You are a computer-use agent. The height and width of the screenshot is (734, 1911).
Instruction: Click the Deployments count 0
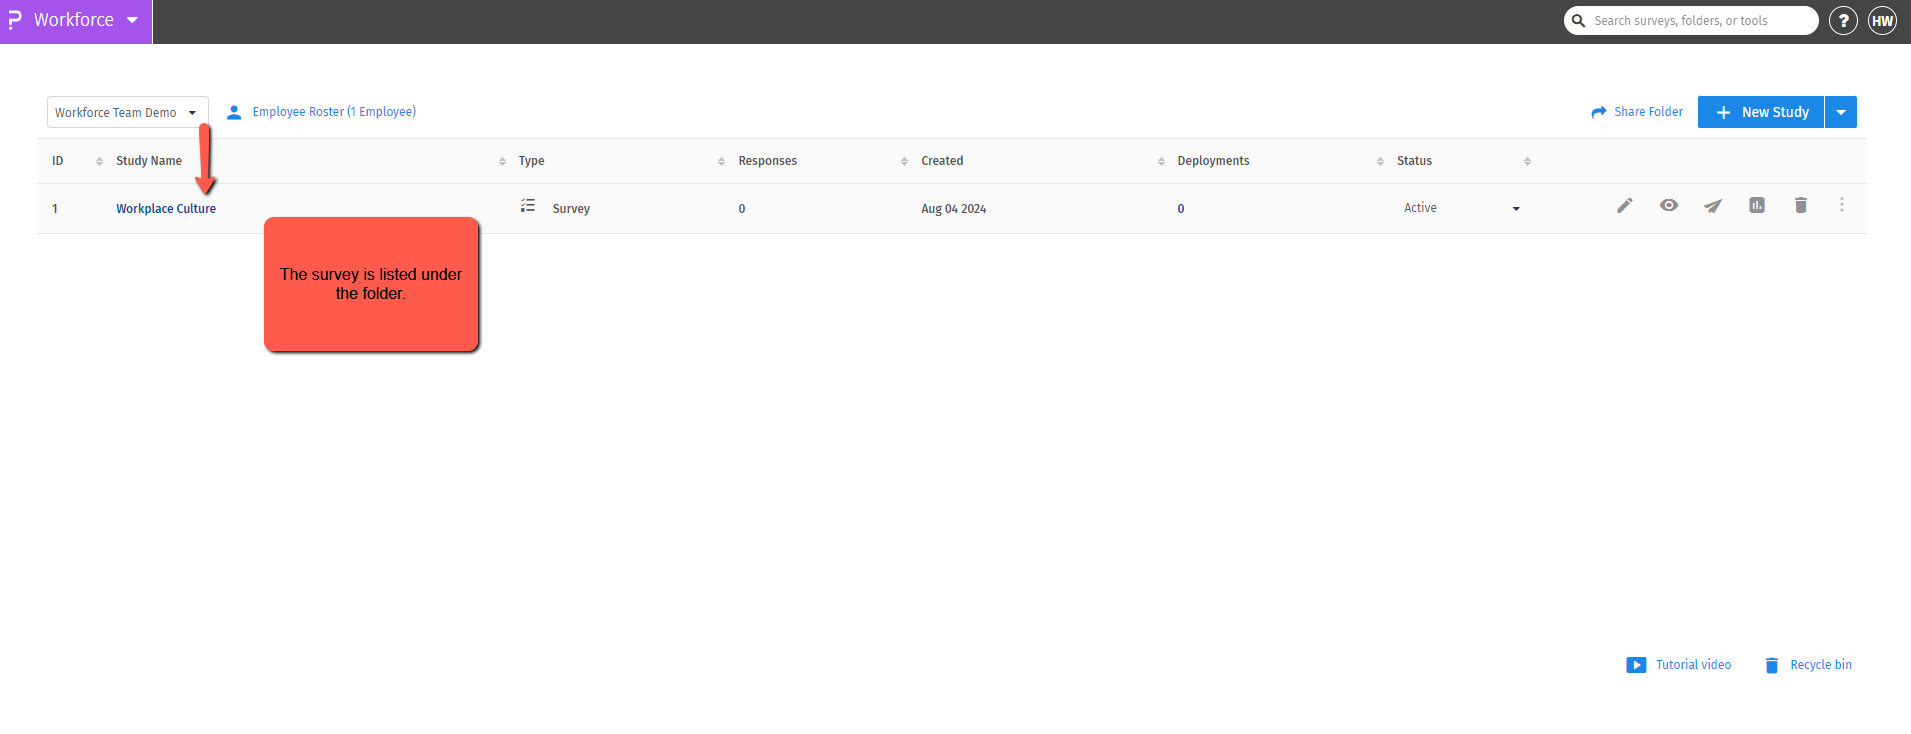point(1181,209)
